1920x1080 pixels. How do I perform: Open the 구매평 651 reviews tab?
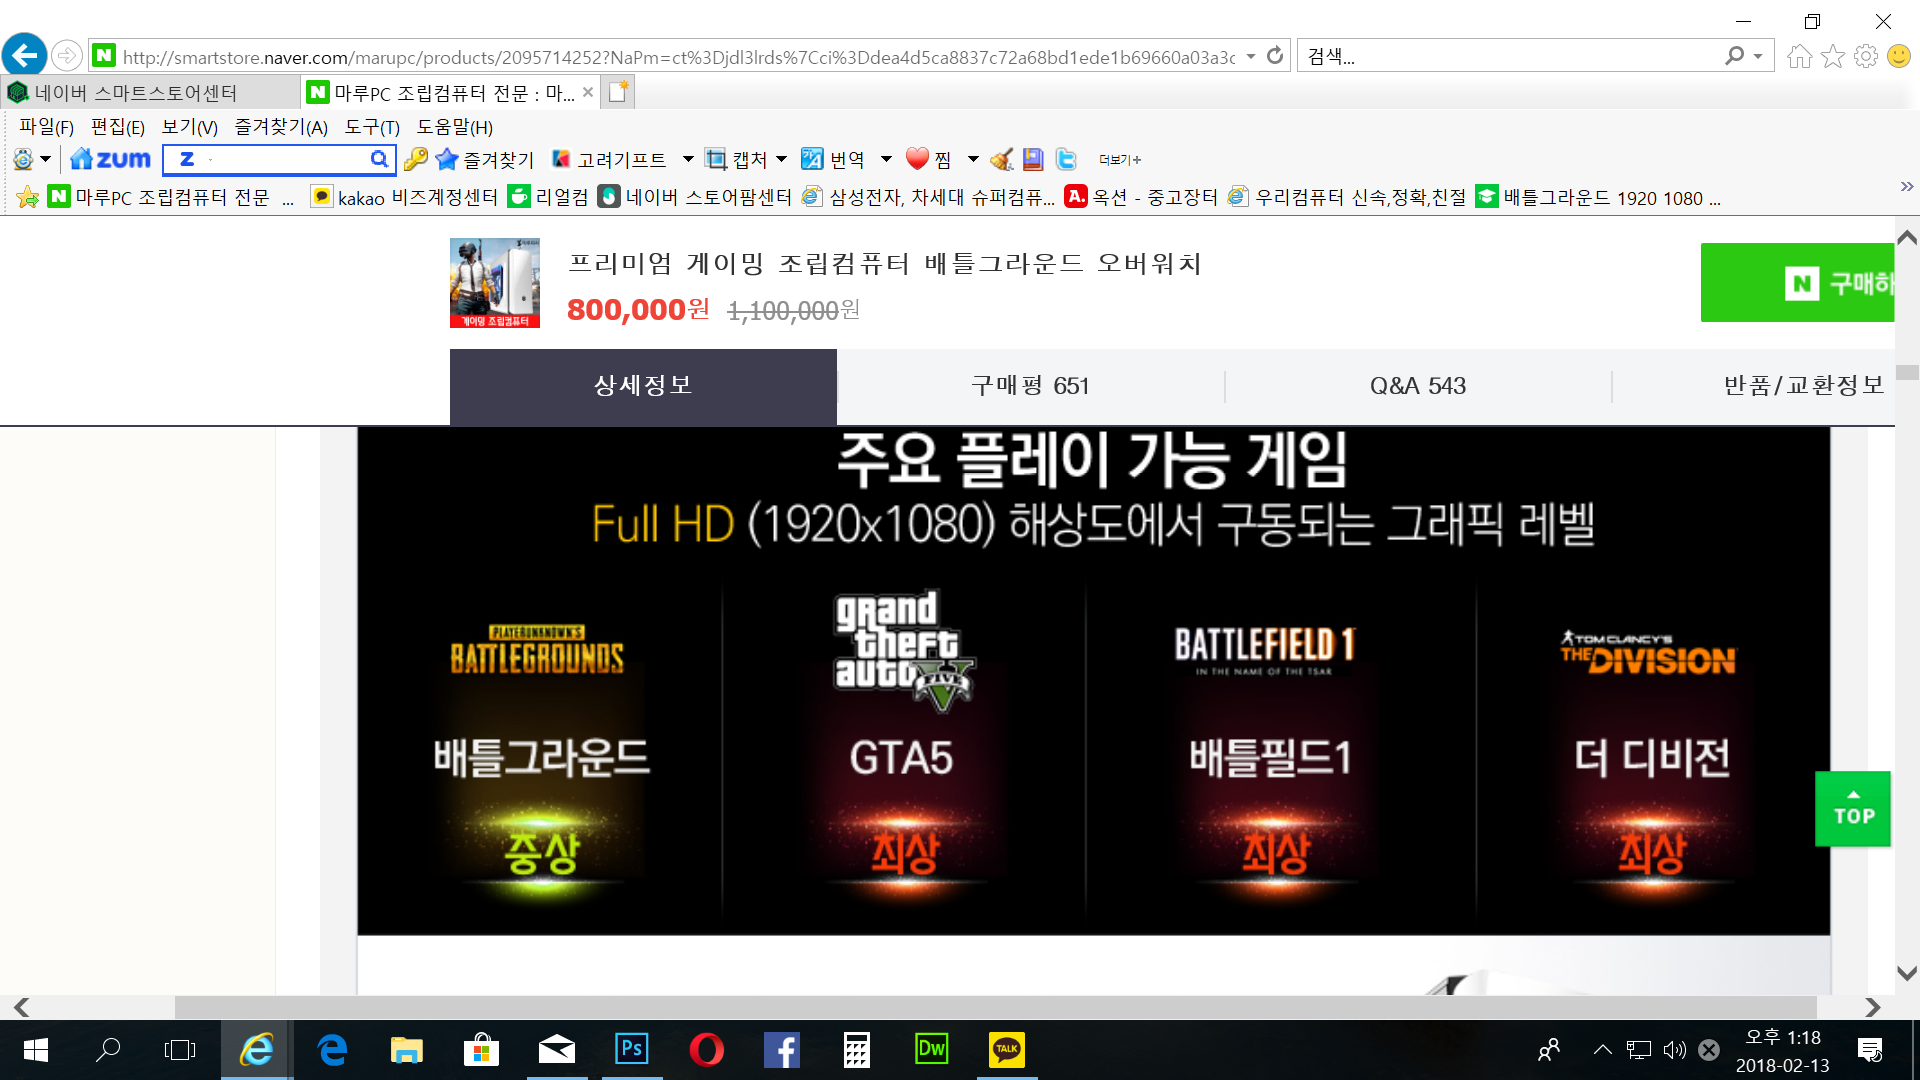point(1030,386)
